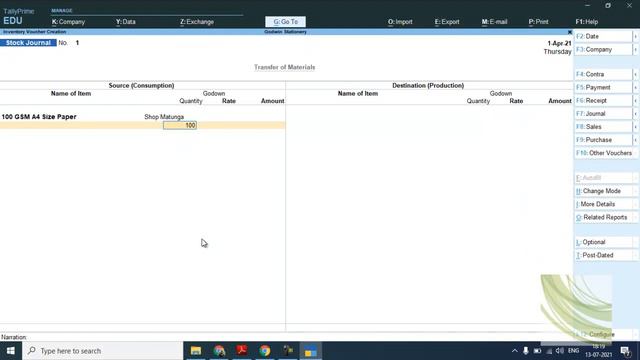Select F7: Journal voucher type
The image size is (640, 360).
(x=603, y=113)
